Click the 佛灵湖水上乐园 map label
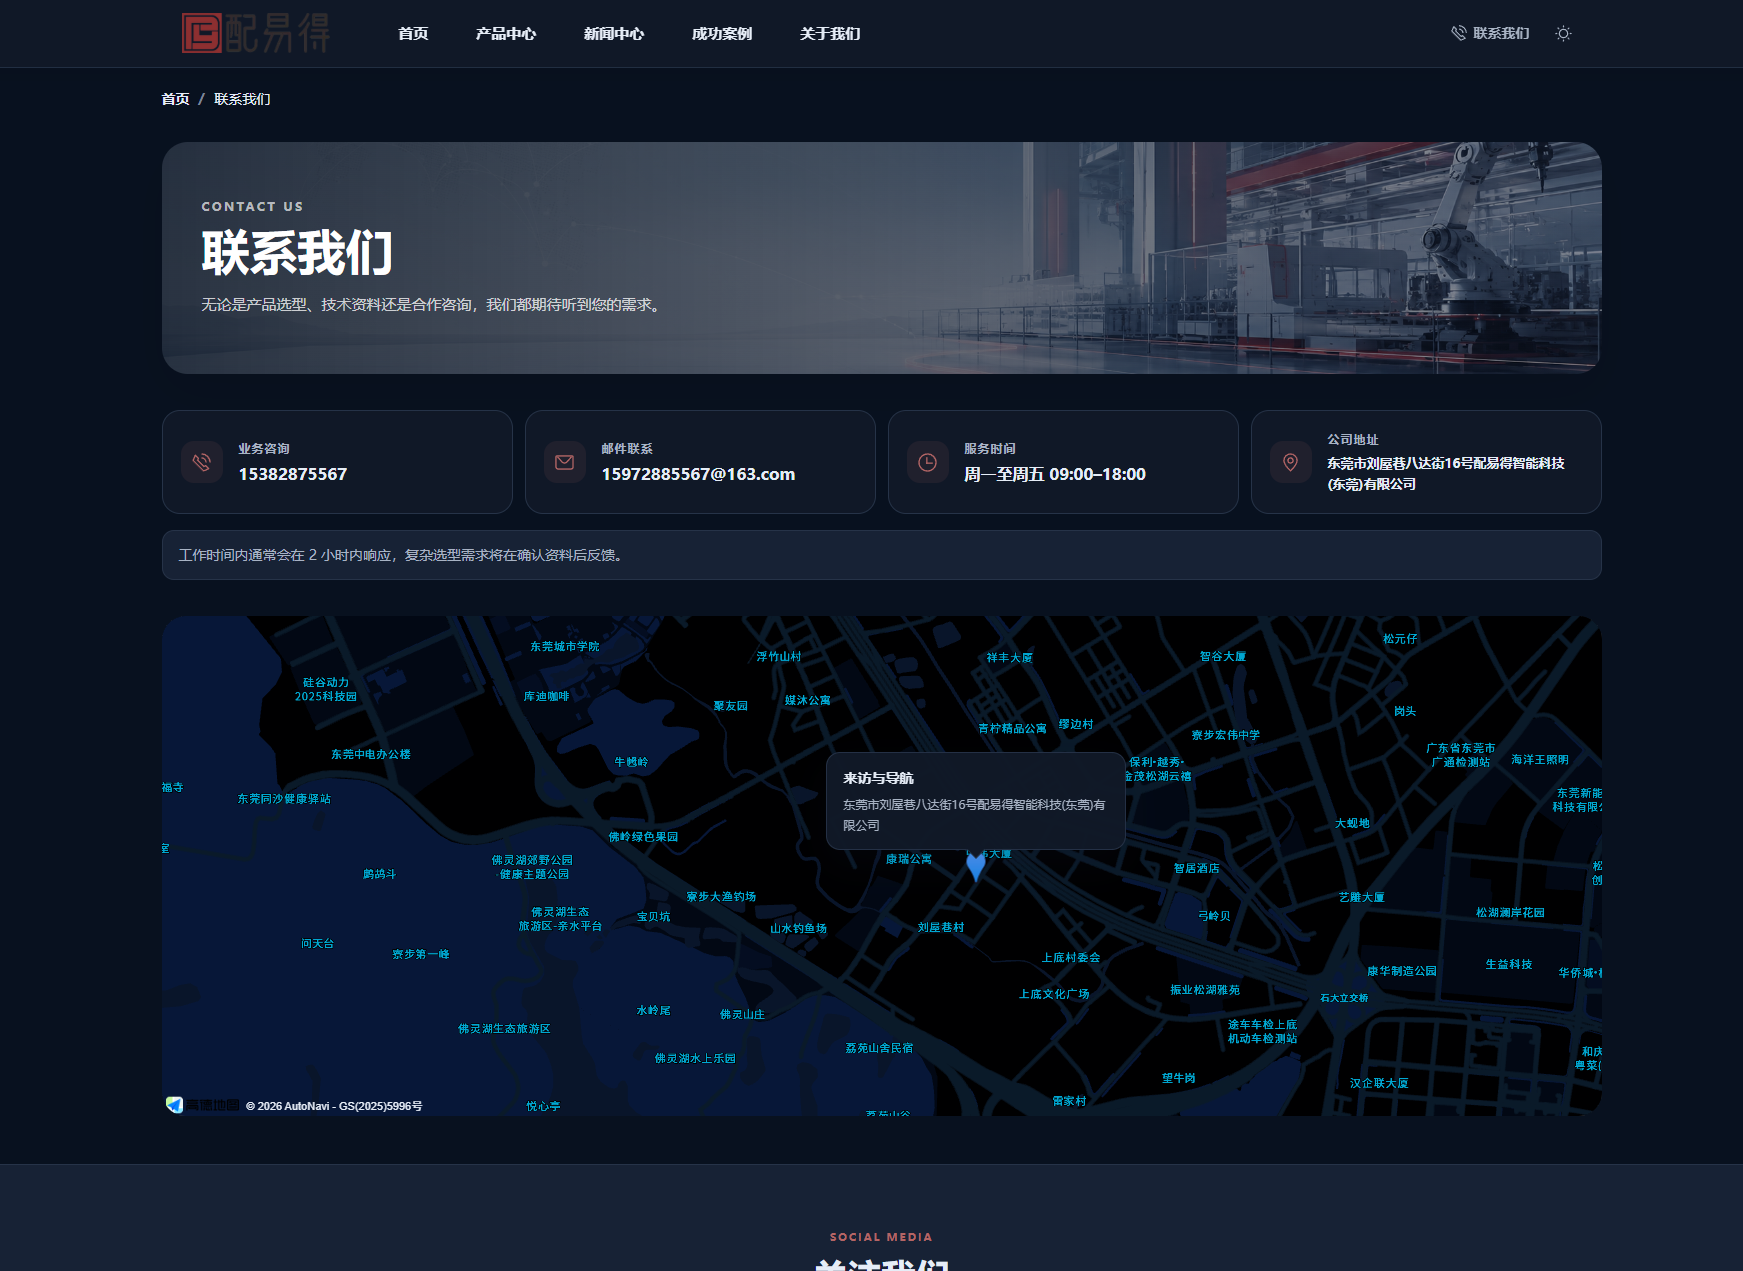1743x1271 pixels. [695, 1059]
